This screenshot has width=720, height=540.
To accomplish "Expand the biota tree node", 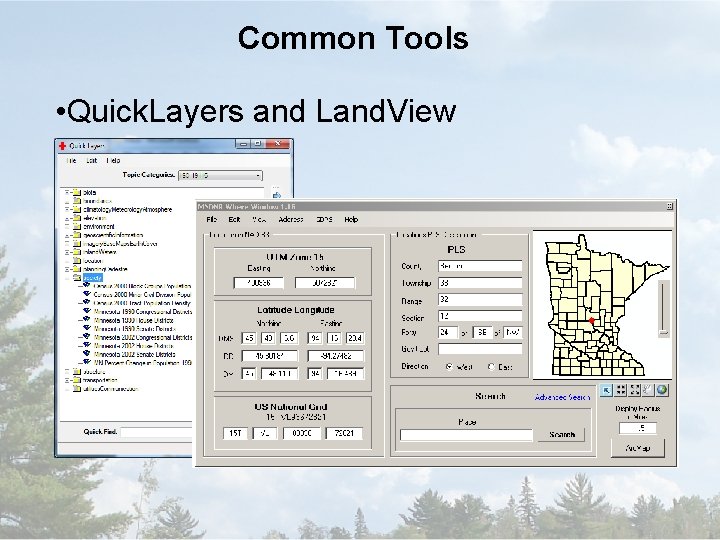I will click(67, 192).
